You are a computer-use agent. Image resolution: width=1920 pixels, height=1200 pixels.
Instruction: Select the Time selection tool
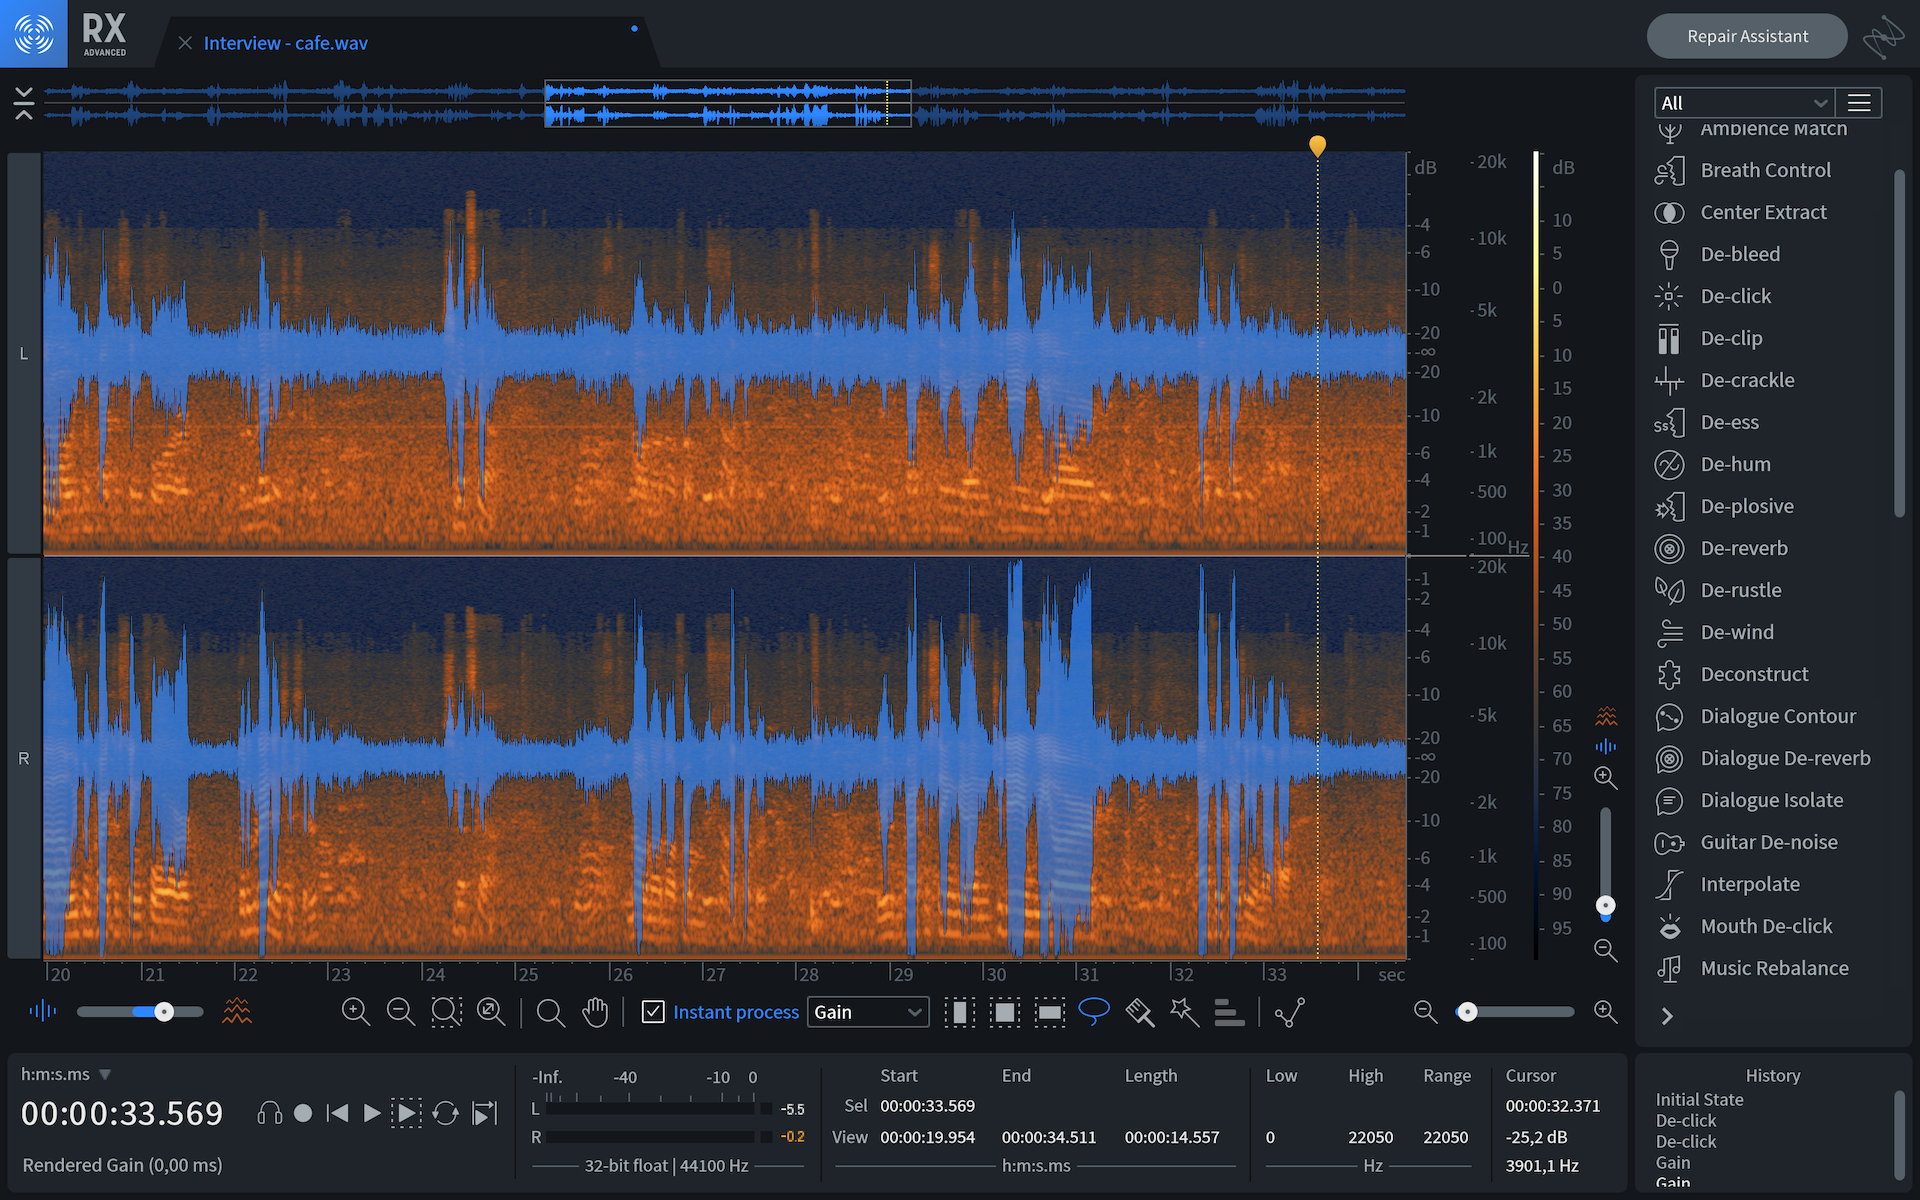[x=959, y=1012]
